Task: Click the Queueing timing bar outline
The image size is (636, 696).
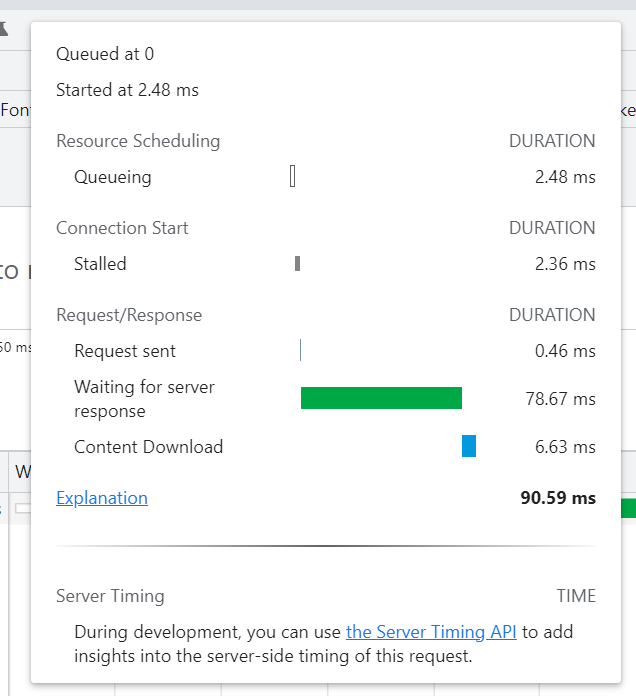Action: click(x=292, y=177)
